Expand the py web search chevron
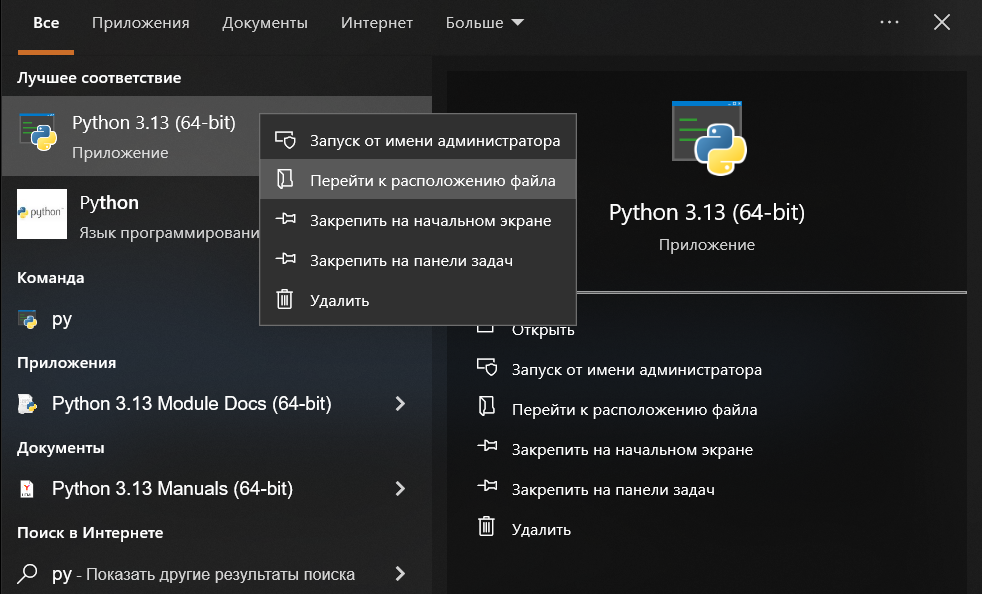Viewport: 982px width, 594px height. coord(400,574)
